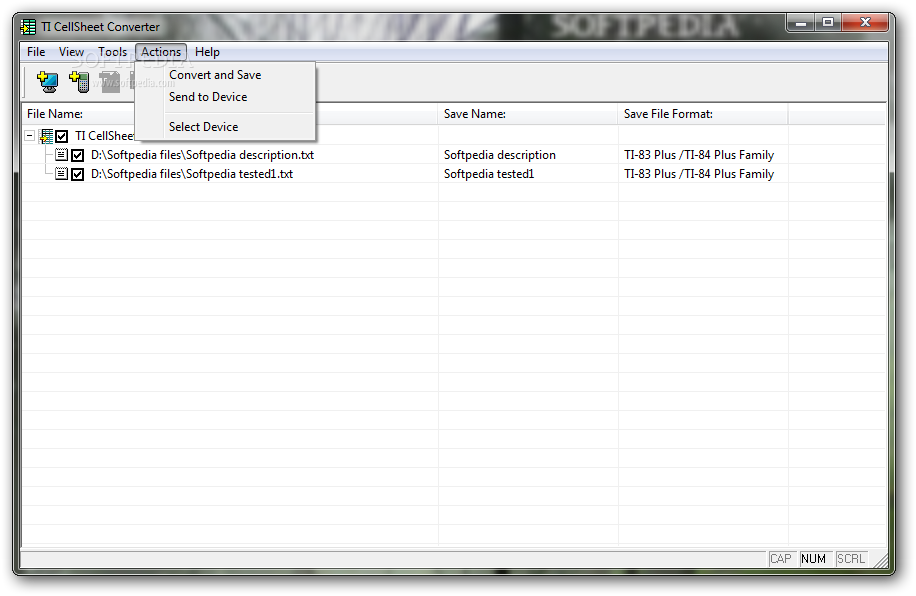Viewport: 916px width, 596px height.
Task: Close the open Actions menu
Action: pyautogui.click(x=161, y=52)
